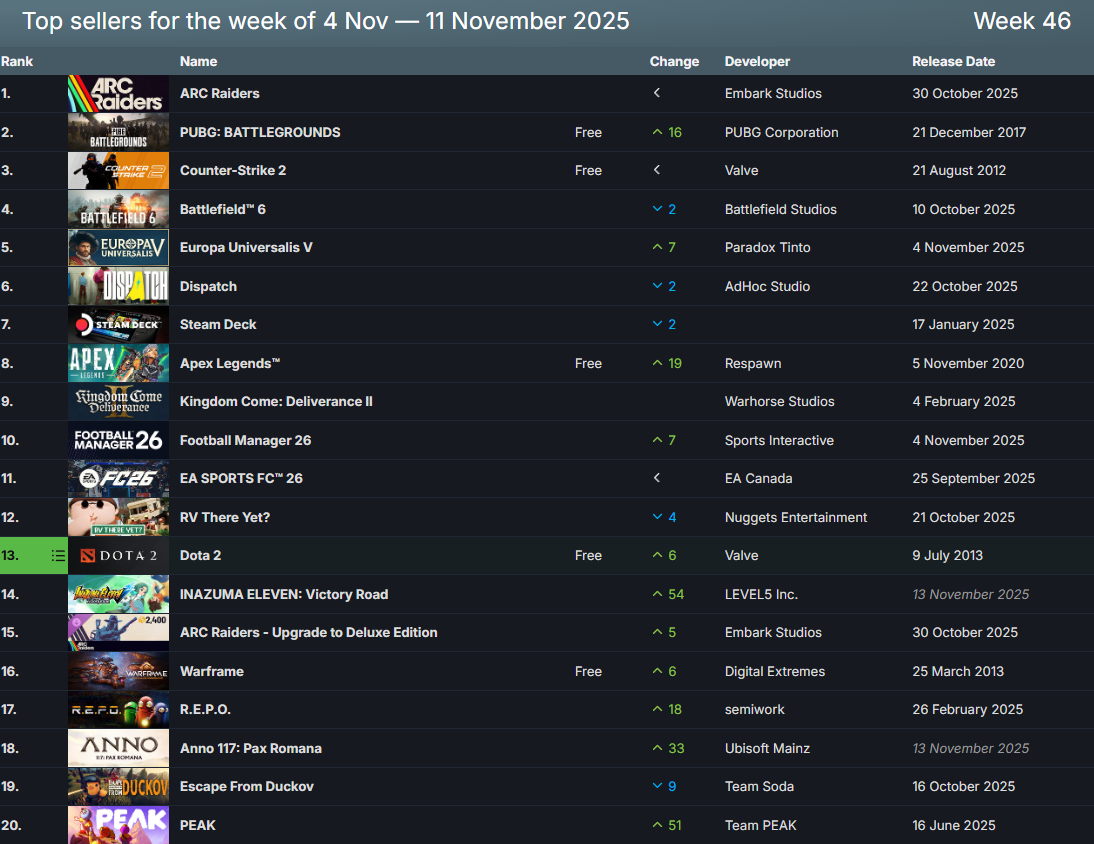Click the EA SPORTS FC 26 thumbnail

coord(118,479)
